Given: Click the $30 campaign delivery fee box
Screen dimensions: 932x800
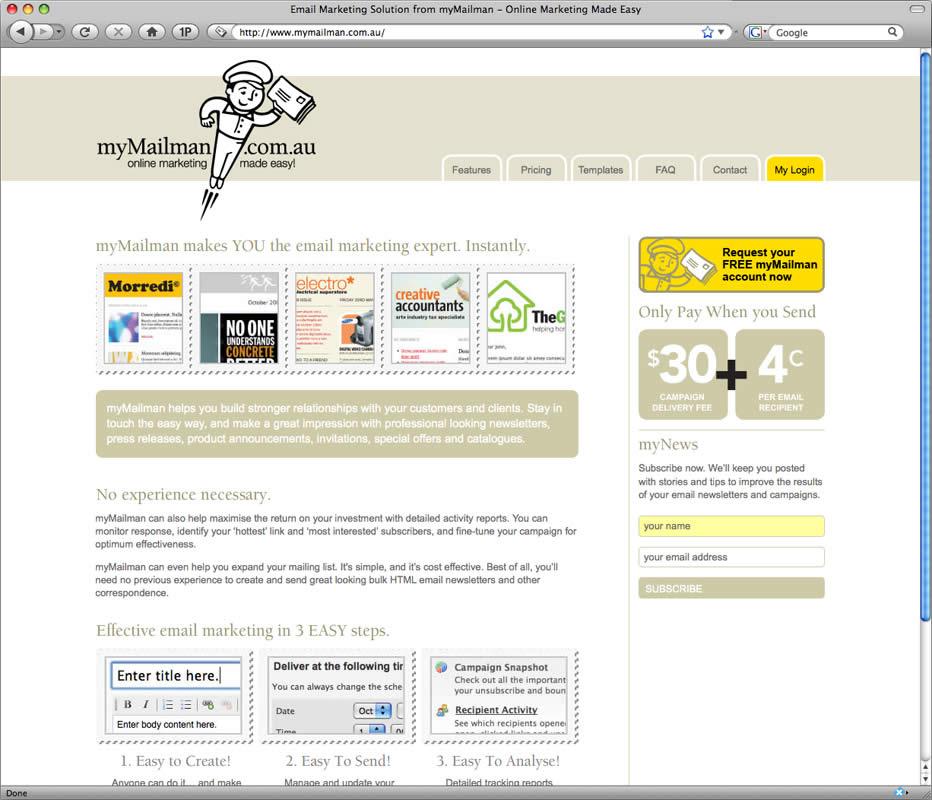Looking at the screenshot, I should 683,374.
